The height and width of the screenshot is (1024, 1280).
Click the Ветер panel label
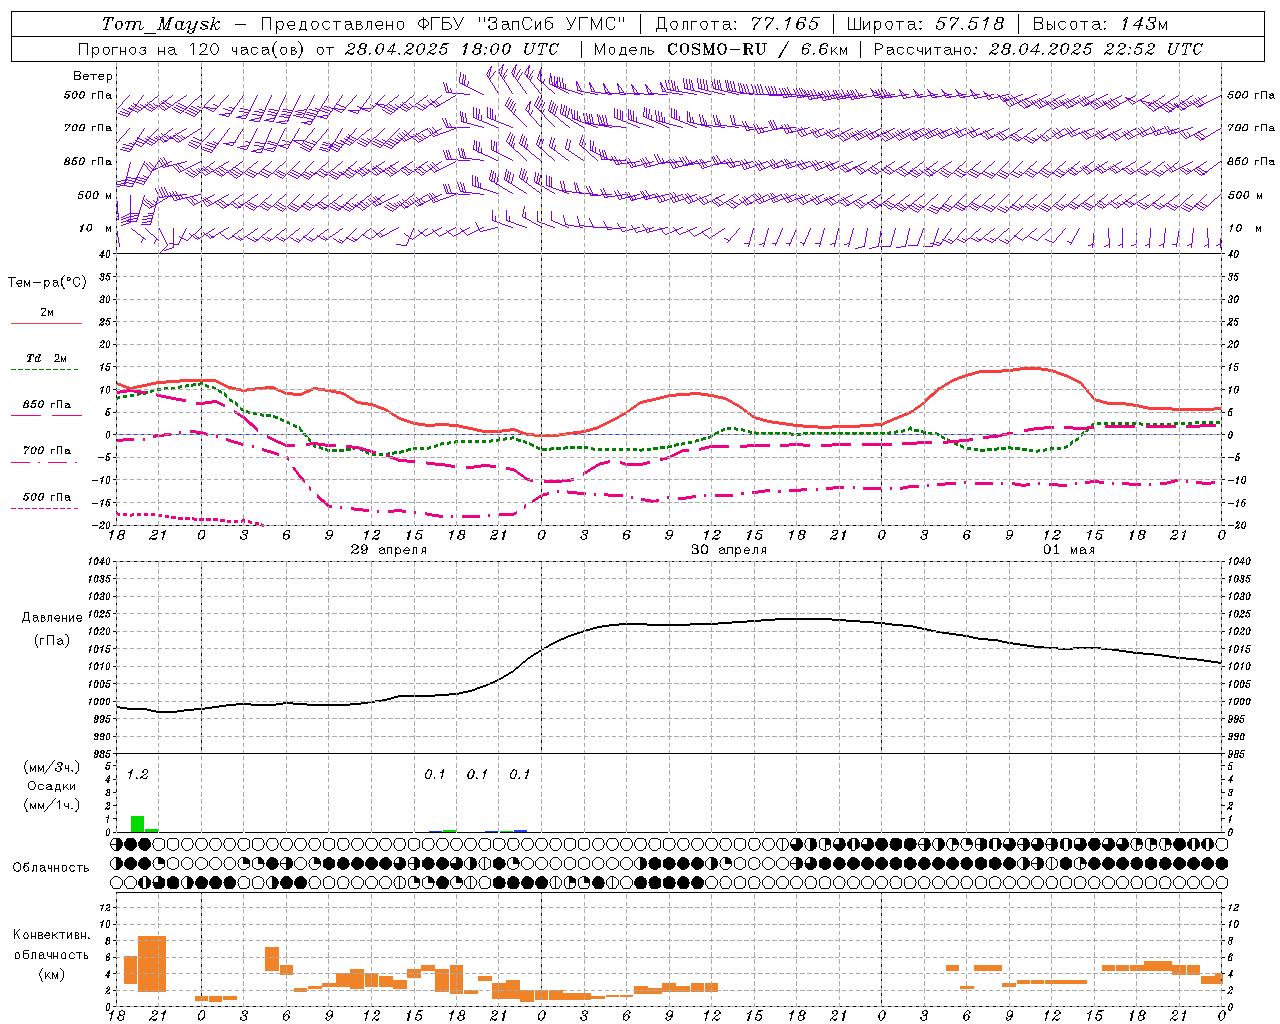click(x=92, y=76)
